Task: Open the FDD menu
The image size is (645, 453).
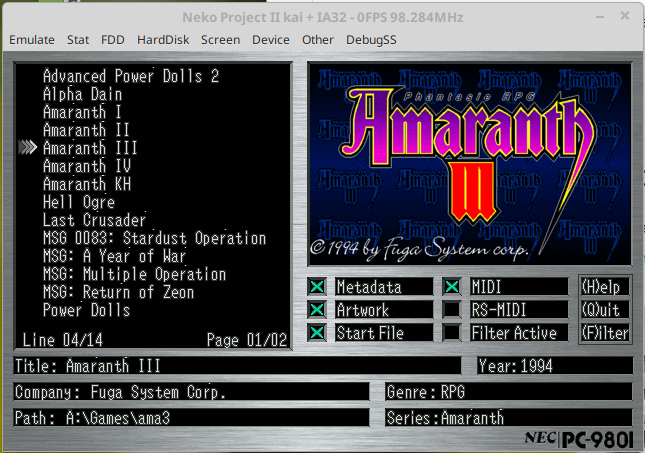Action: 112,40
